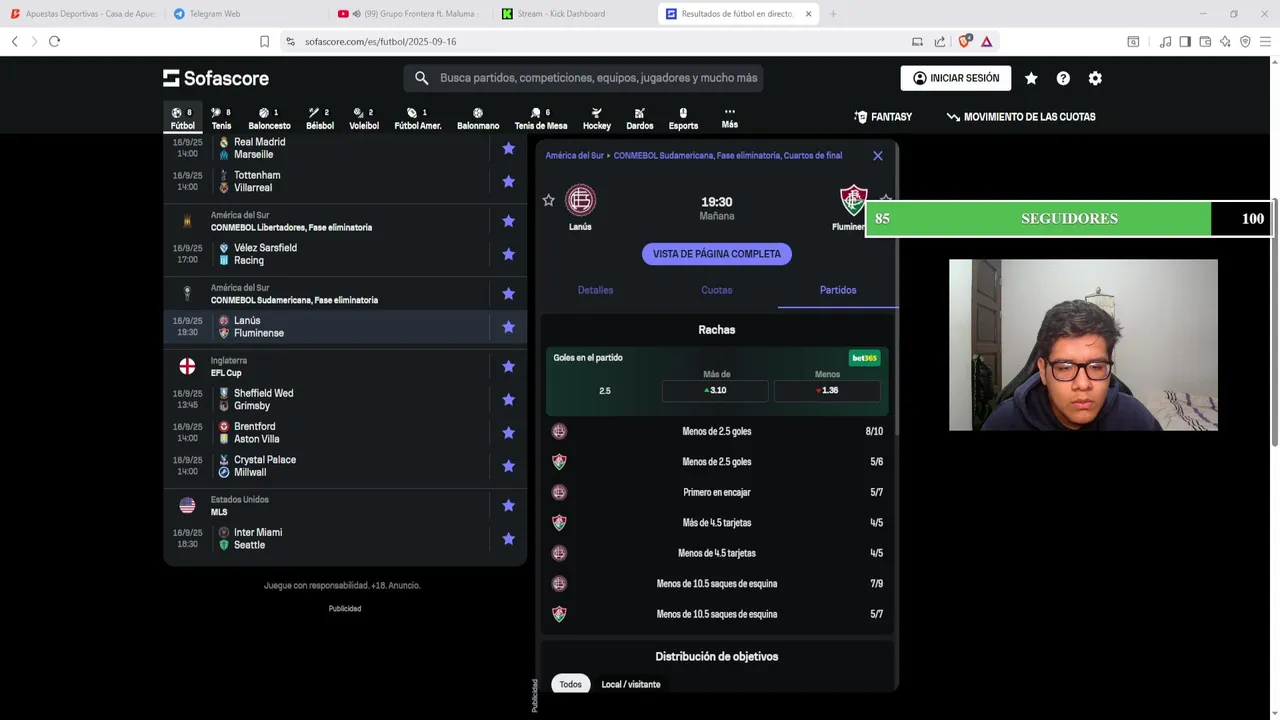The width and height of the screenshot is (1280, 720).
Task: Toggle favorite star for EFL Cup league
Action: (x=508, y=366)
